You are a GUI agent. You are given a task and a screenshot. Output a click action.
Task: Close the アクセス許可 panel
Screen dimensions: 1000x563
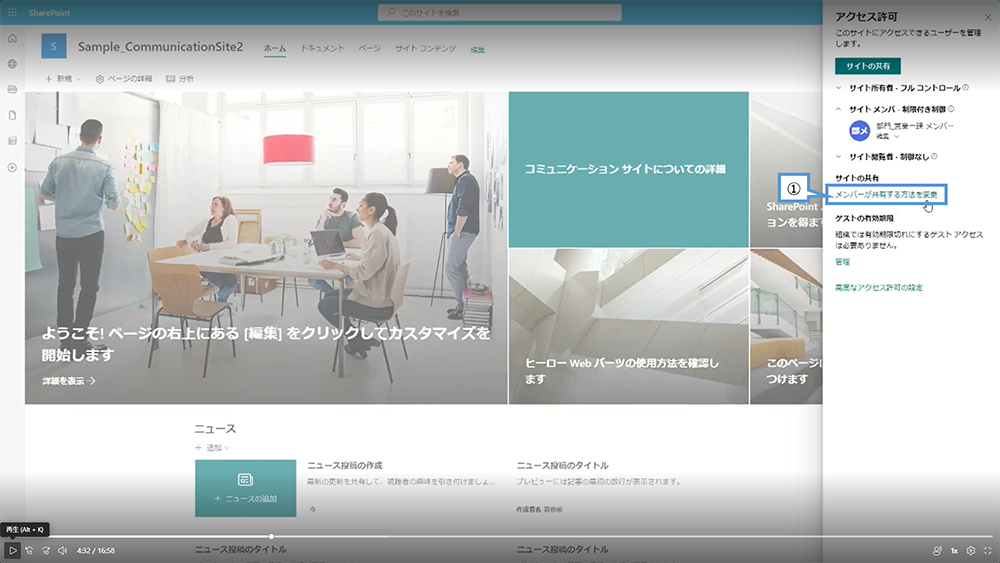click(988, 17)
